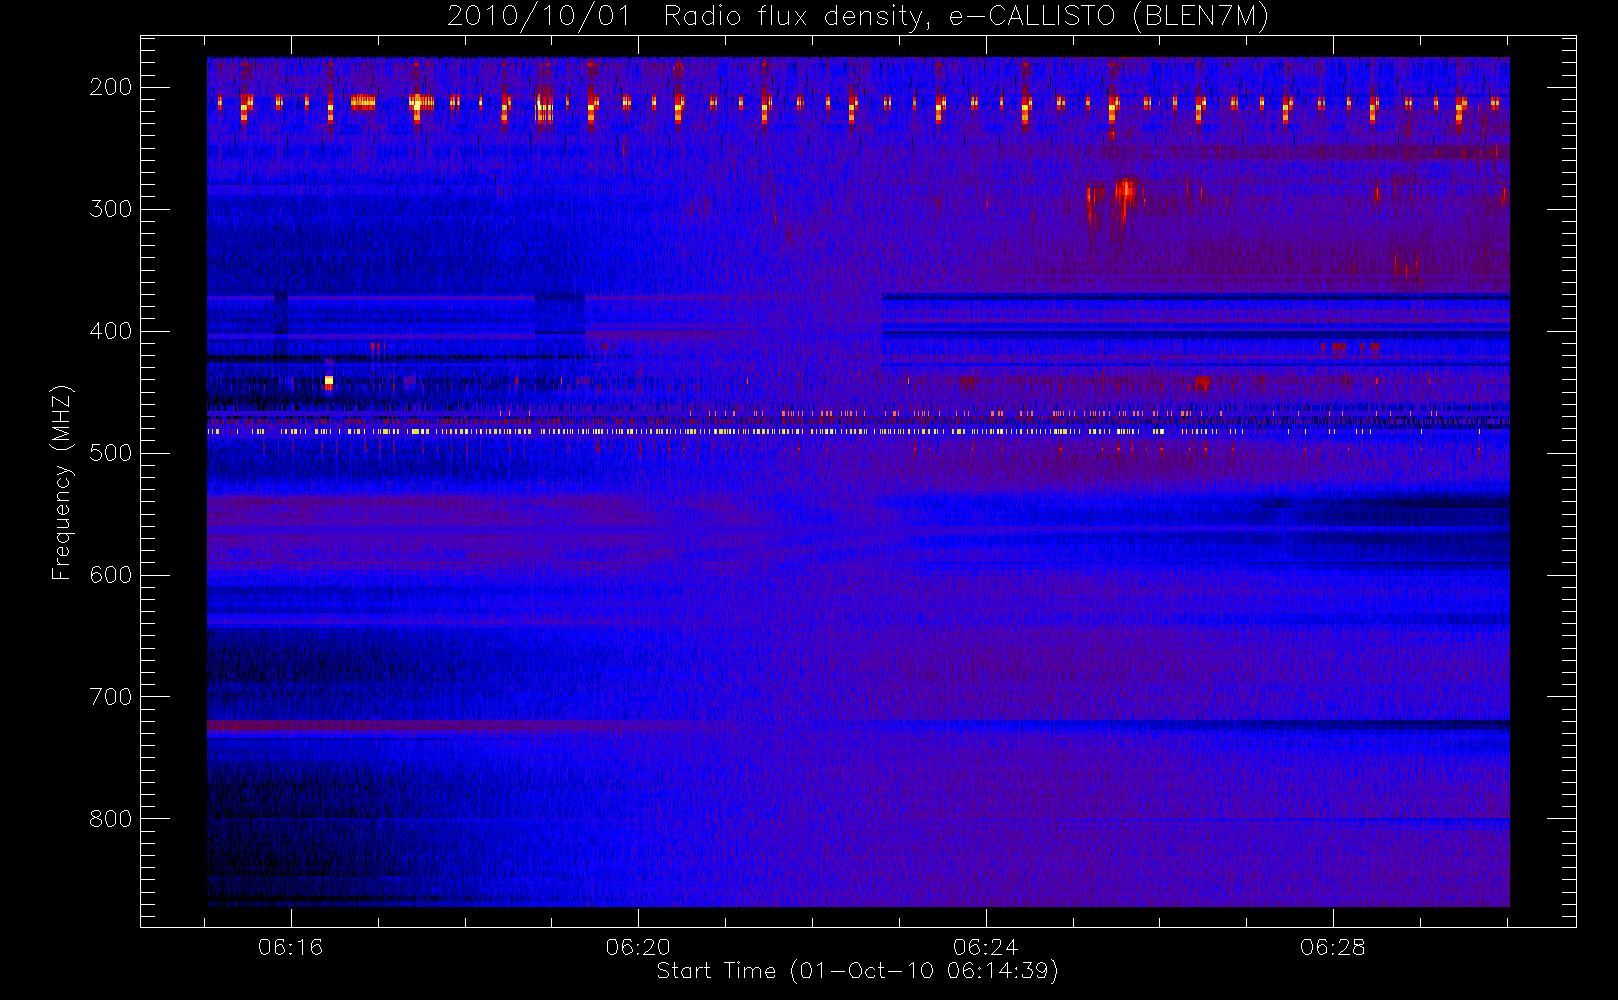The height and width of the screenshot is (1000, 1618).
Task: Click the plot title 'Radio flux density, e-CALLISTO (BLEN7M)'
Action: [966, 17]
